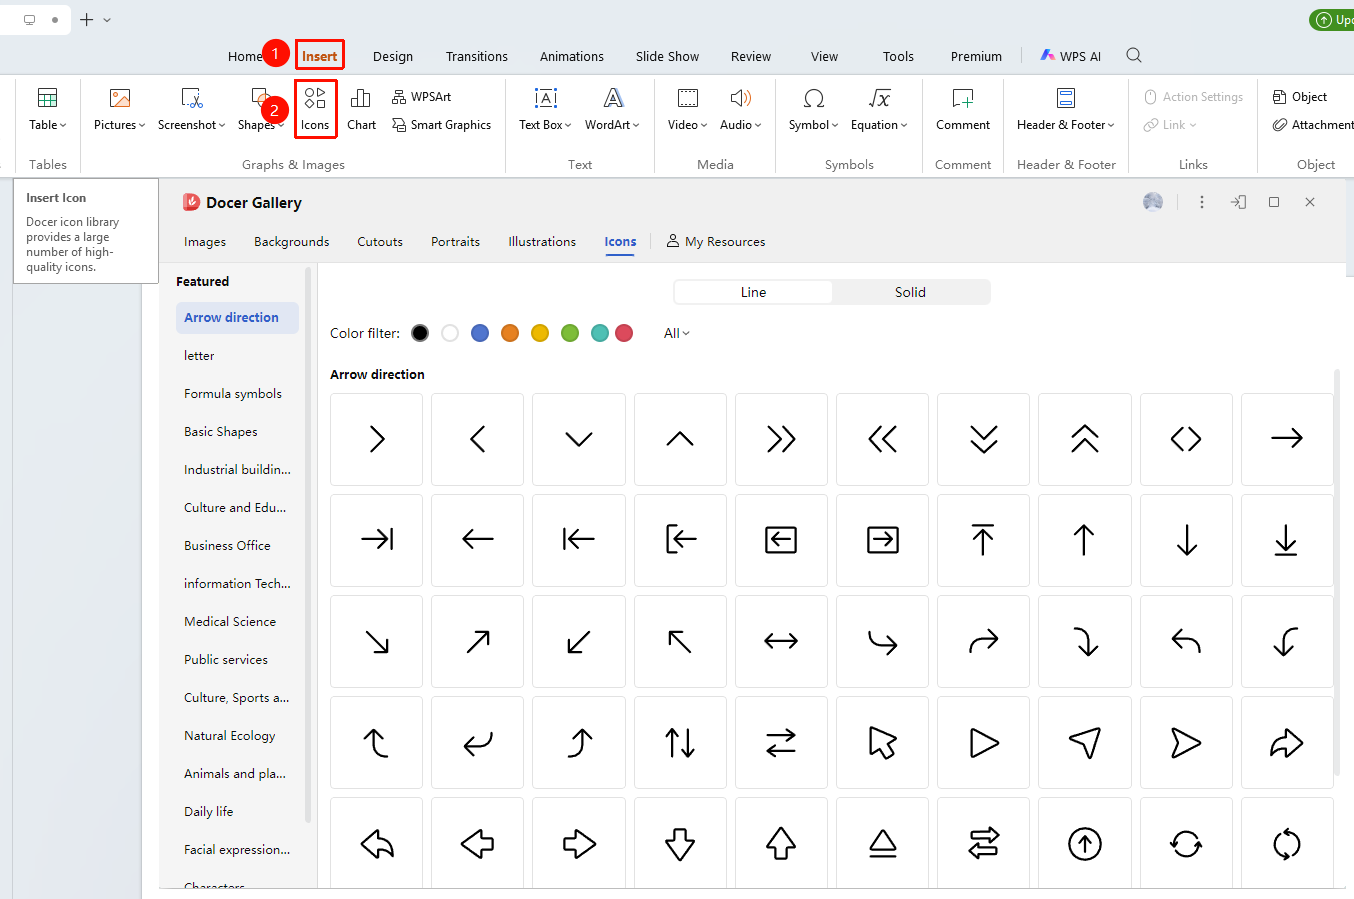Choose the paper plane arrow icon
1354x899 pixels.
click(x=1085, y=742)
